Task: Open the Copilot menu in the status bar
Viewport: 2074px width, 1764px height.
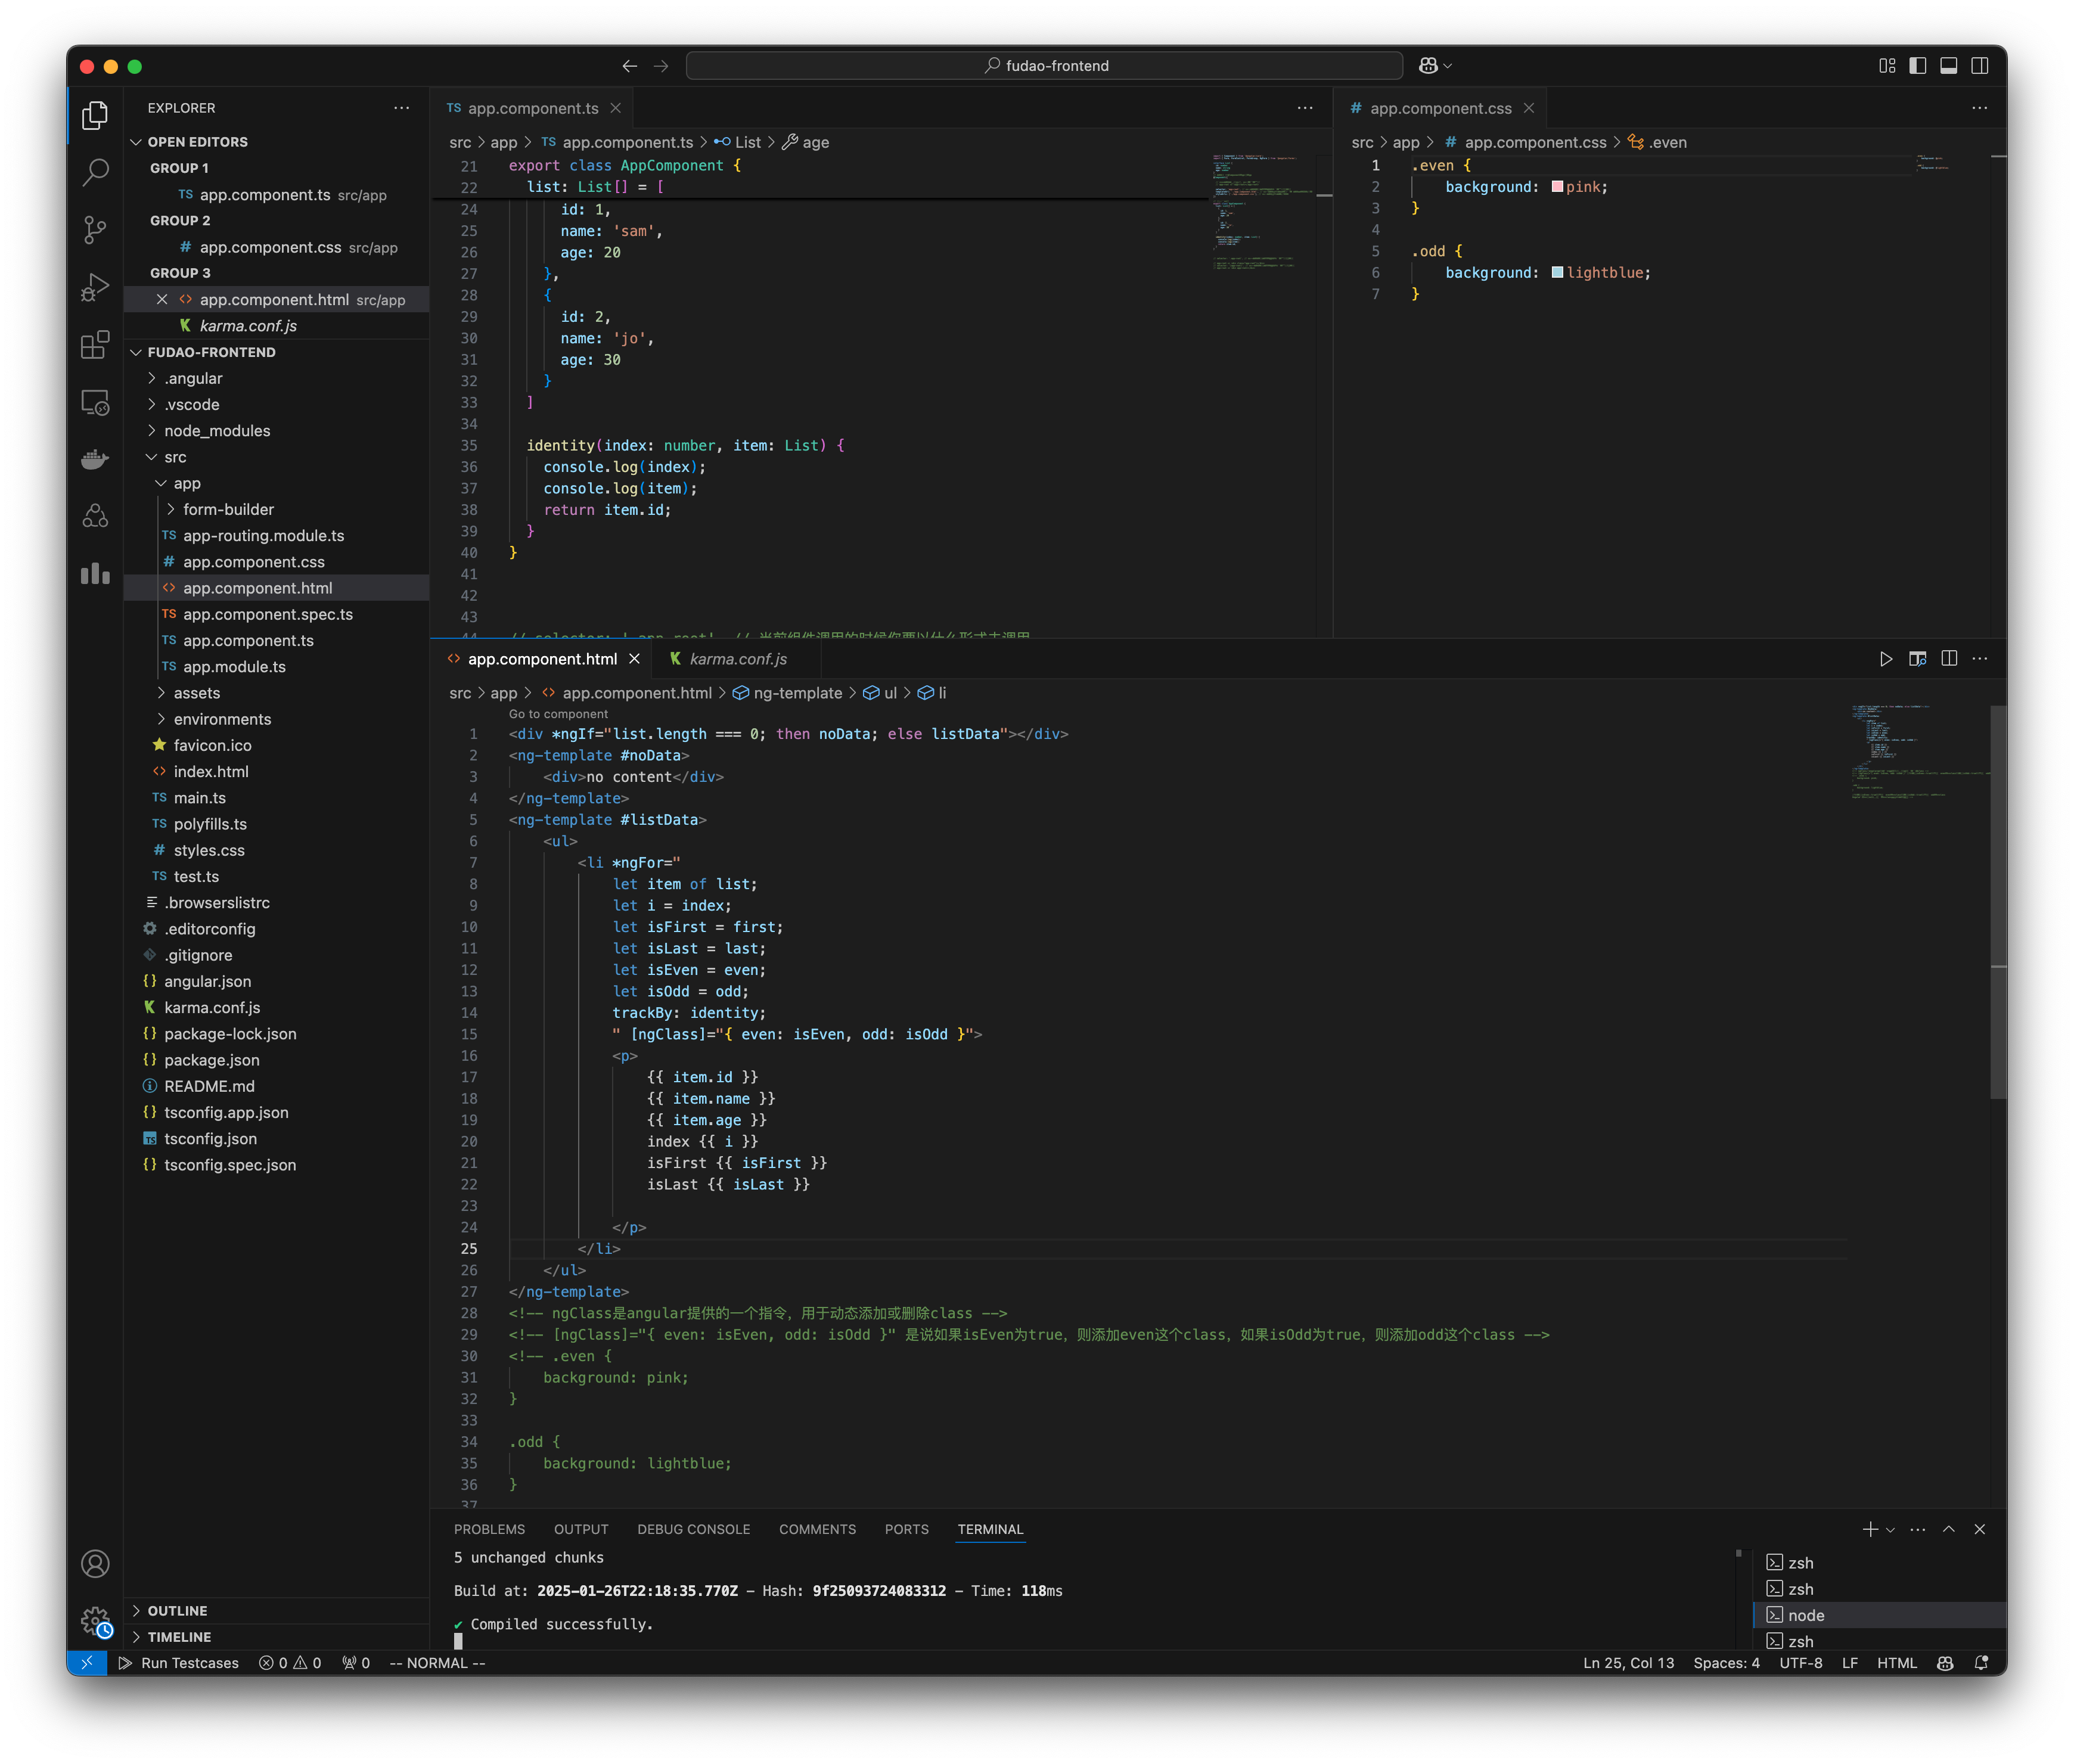Action: (1945, 1663)
